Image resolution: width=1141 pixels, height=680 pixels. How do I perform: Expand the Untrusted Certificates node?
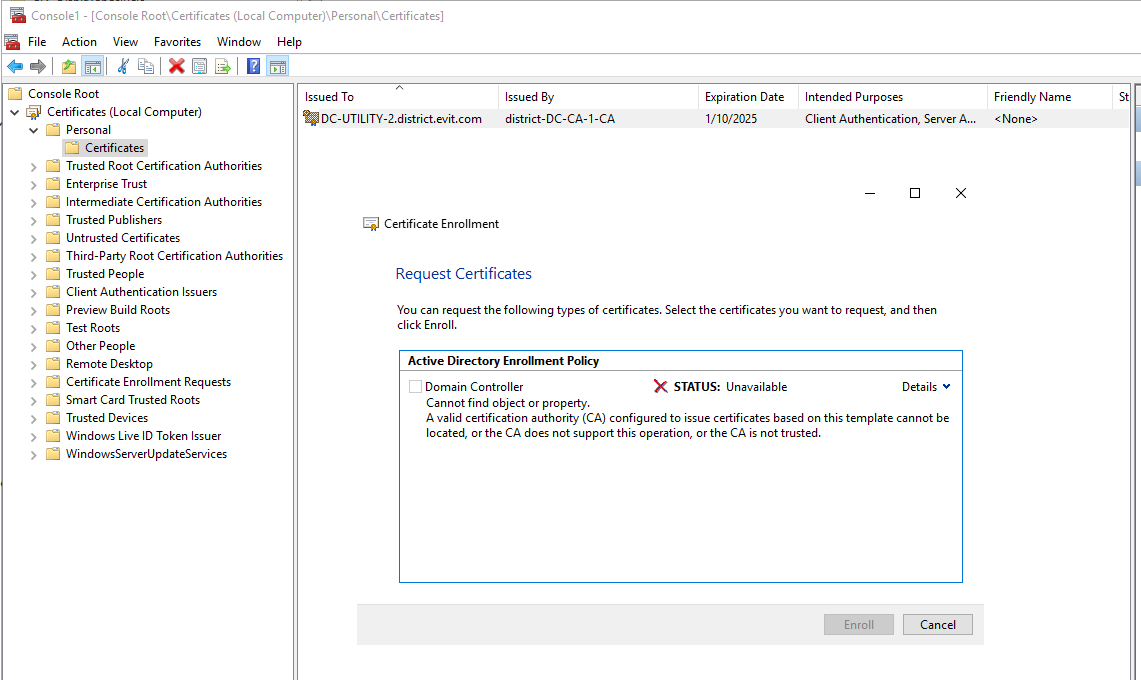click(33, 239)
